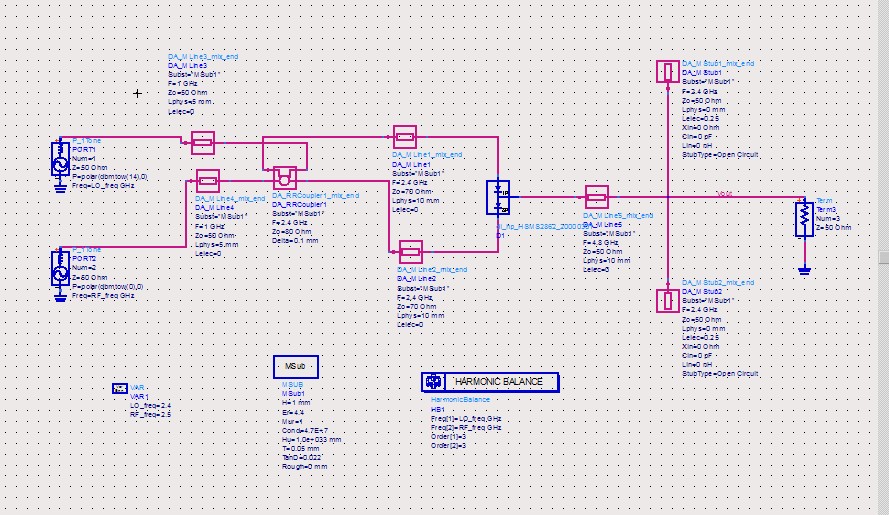Select the DA_MLine5 transmission line symbol
889x515 pixels.
(596, 197)
